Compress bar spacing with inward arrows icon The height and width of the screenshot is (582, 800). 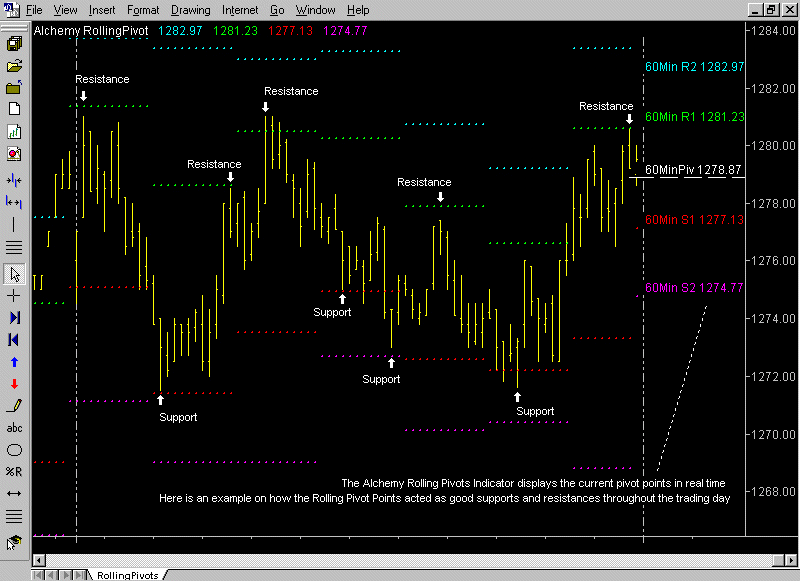(x=14, y=181)
